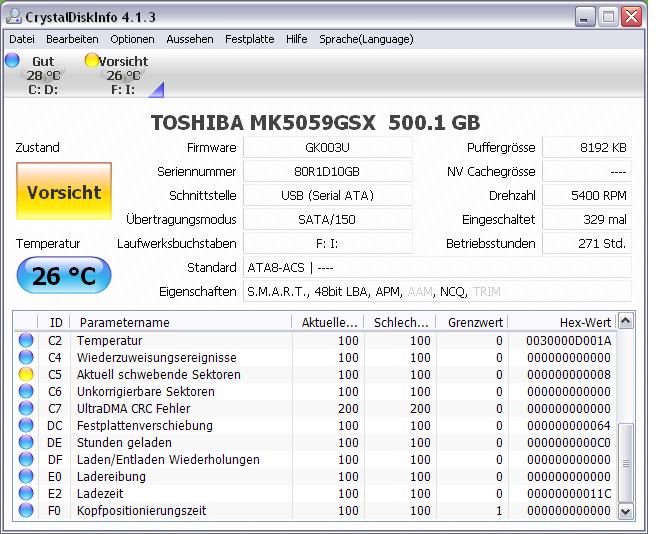Open the Sprache(Language) menu
Screen dimensions: 670x534
click(366, 39)
